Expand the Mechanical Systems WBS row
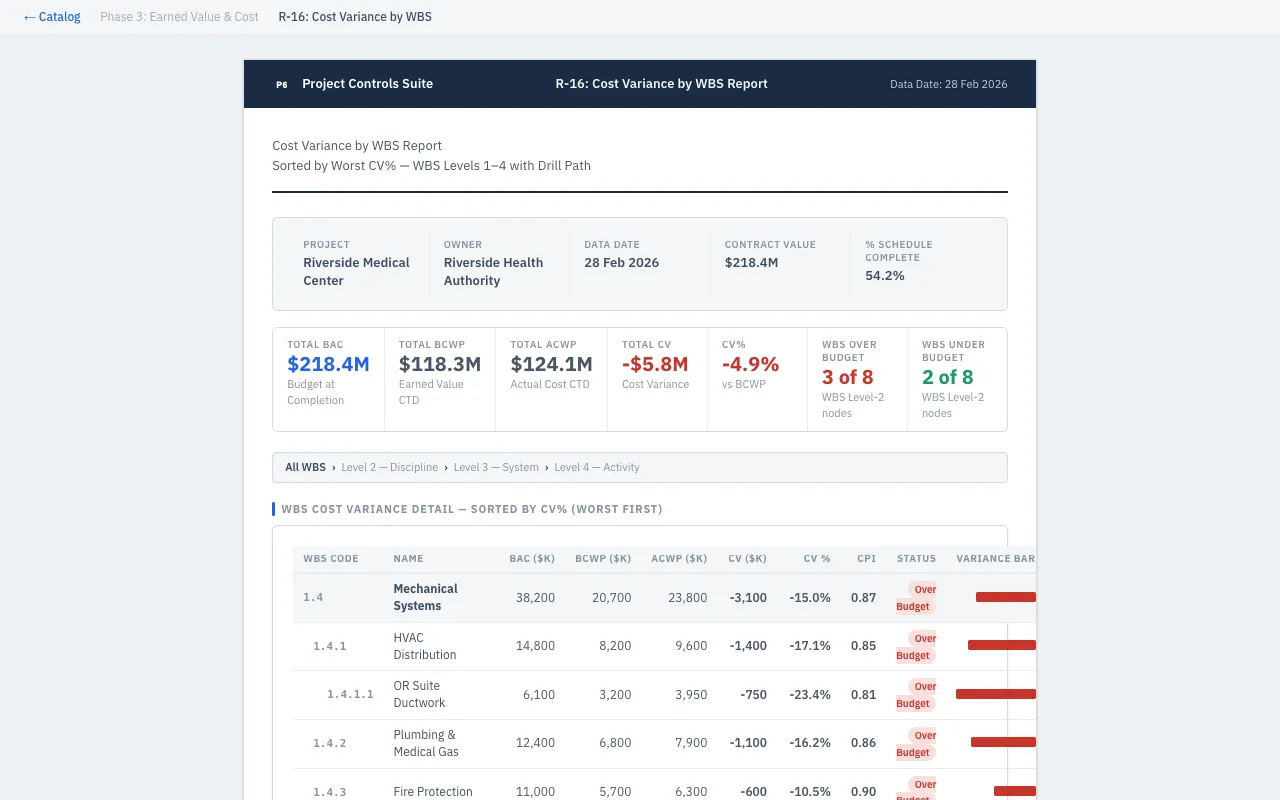 (425, 597)
